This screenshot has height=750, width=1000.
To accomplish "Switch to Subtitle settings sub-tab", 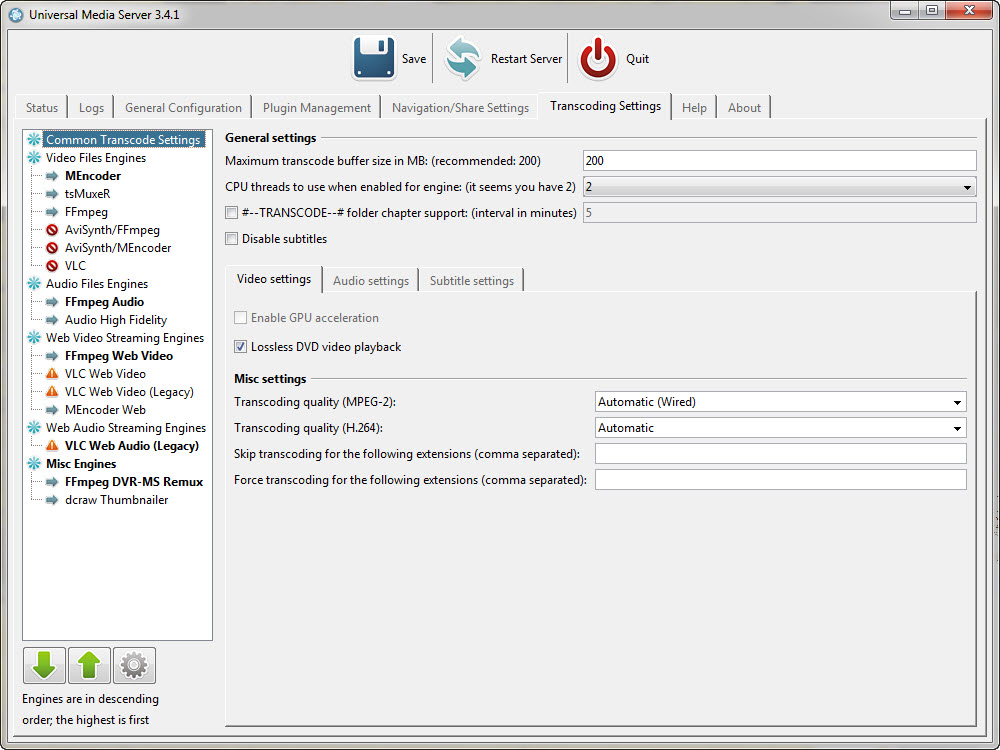I will (x=471, y=281).
